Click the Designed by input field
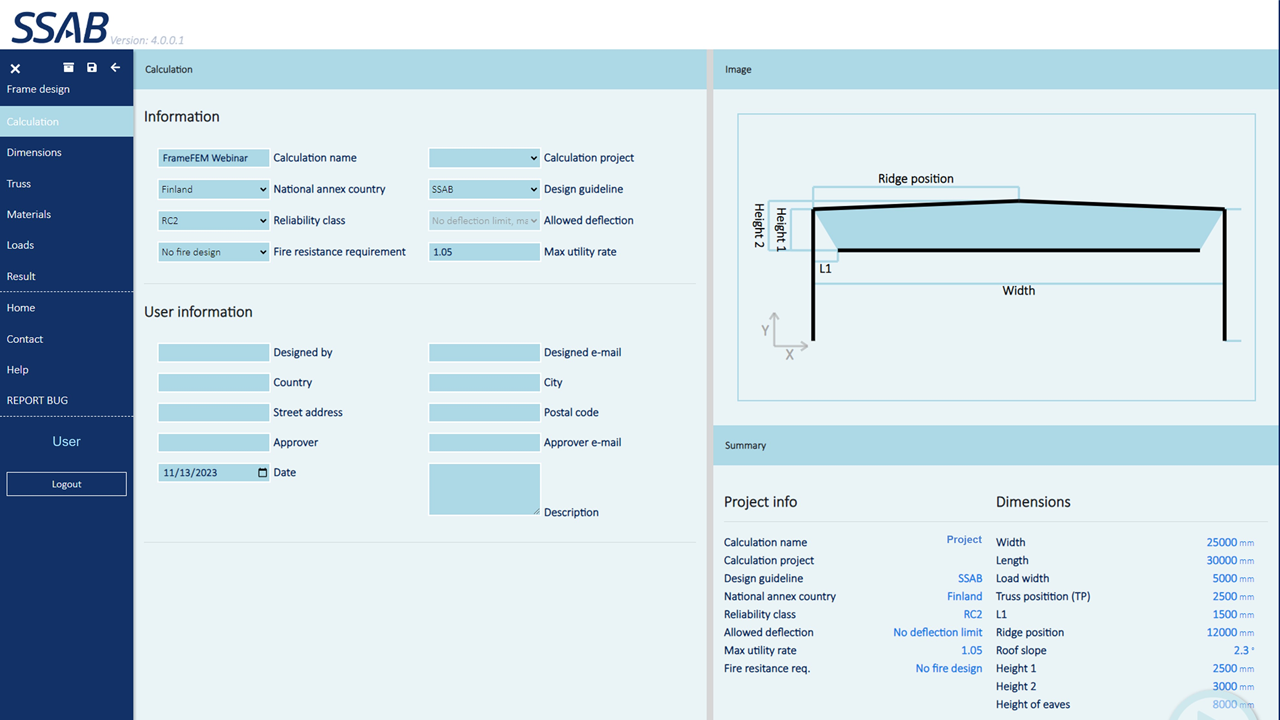Screen dimensions: 1280x720 point(214,353)
